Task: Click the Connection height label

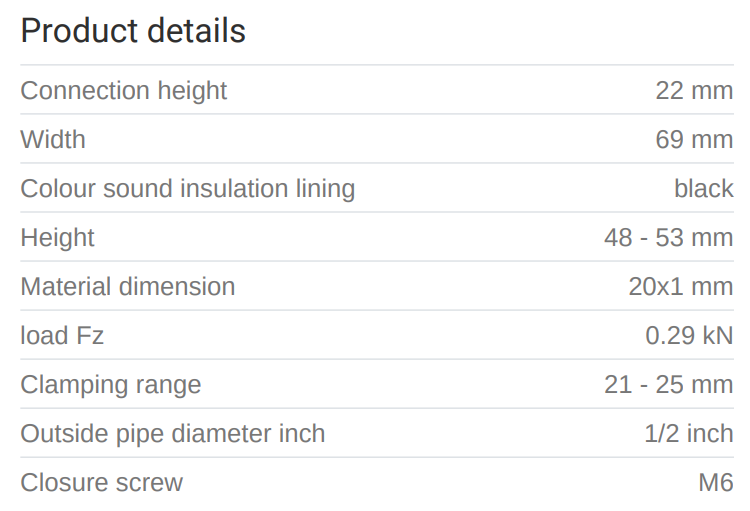Action: tap(124, 90)
